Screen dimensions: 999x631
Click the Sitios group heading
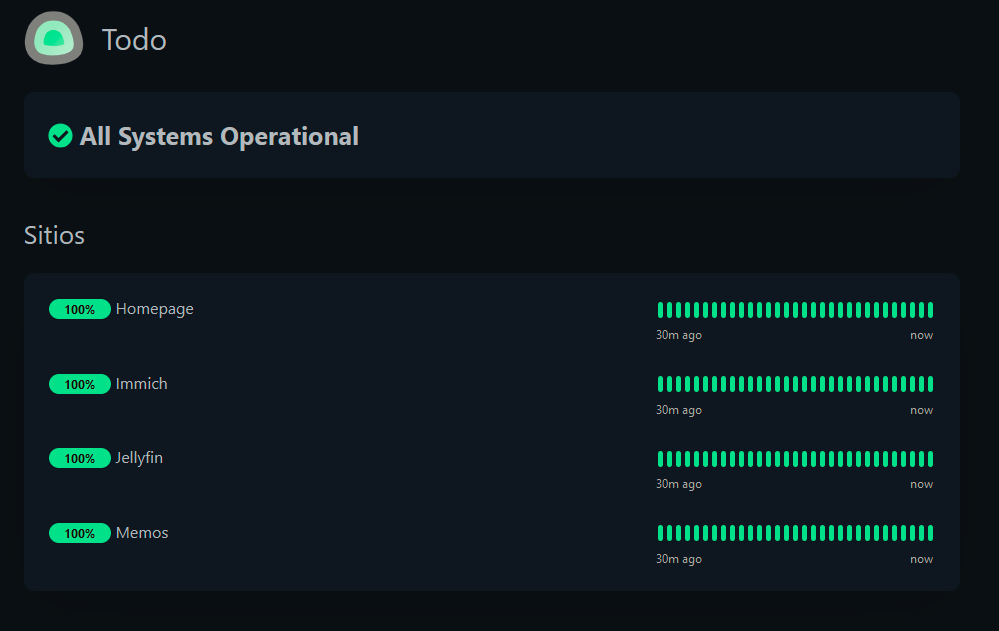click(54, 235)
